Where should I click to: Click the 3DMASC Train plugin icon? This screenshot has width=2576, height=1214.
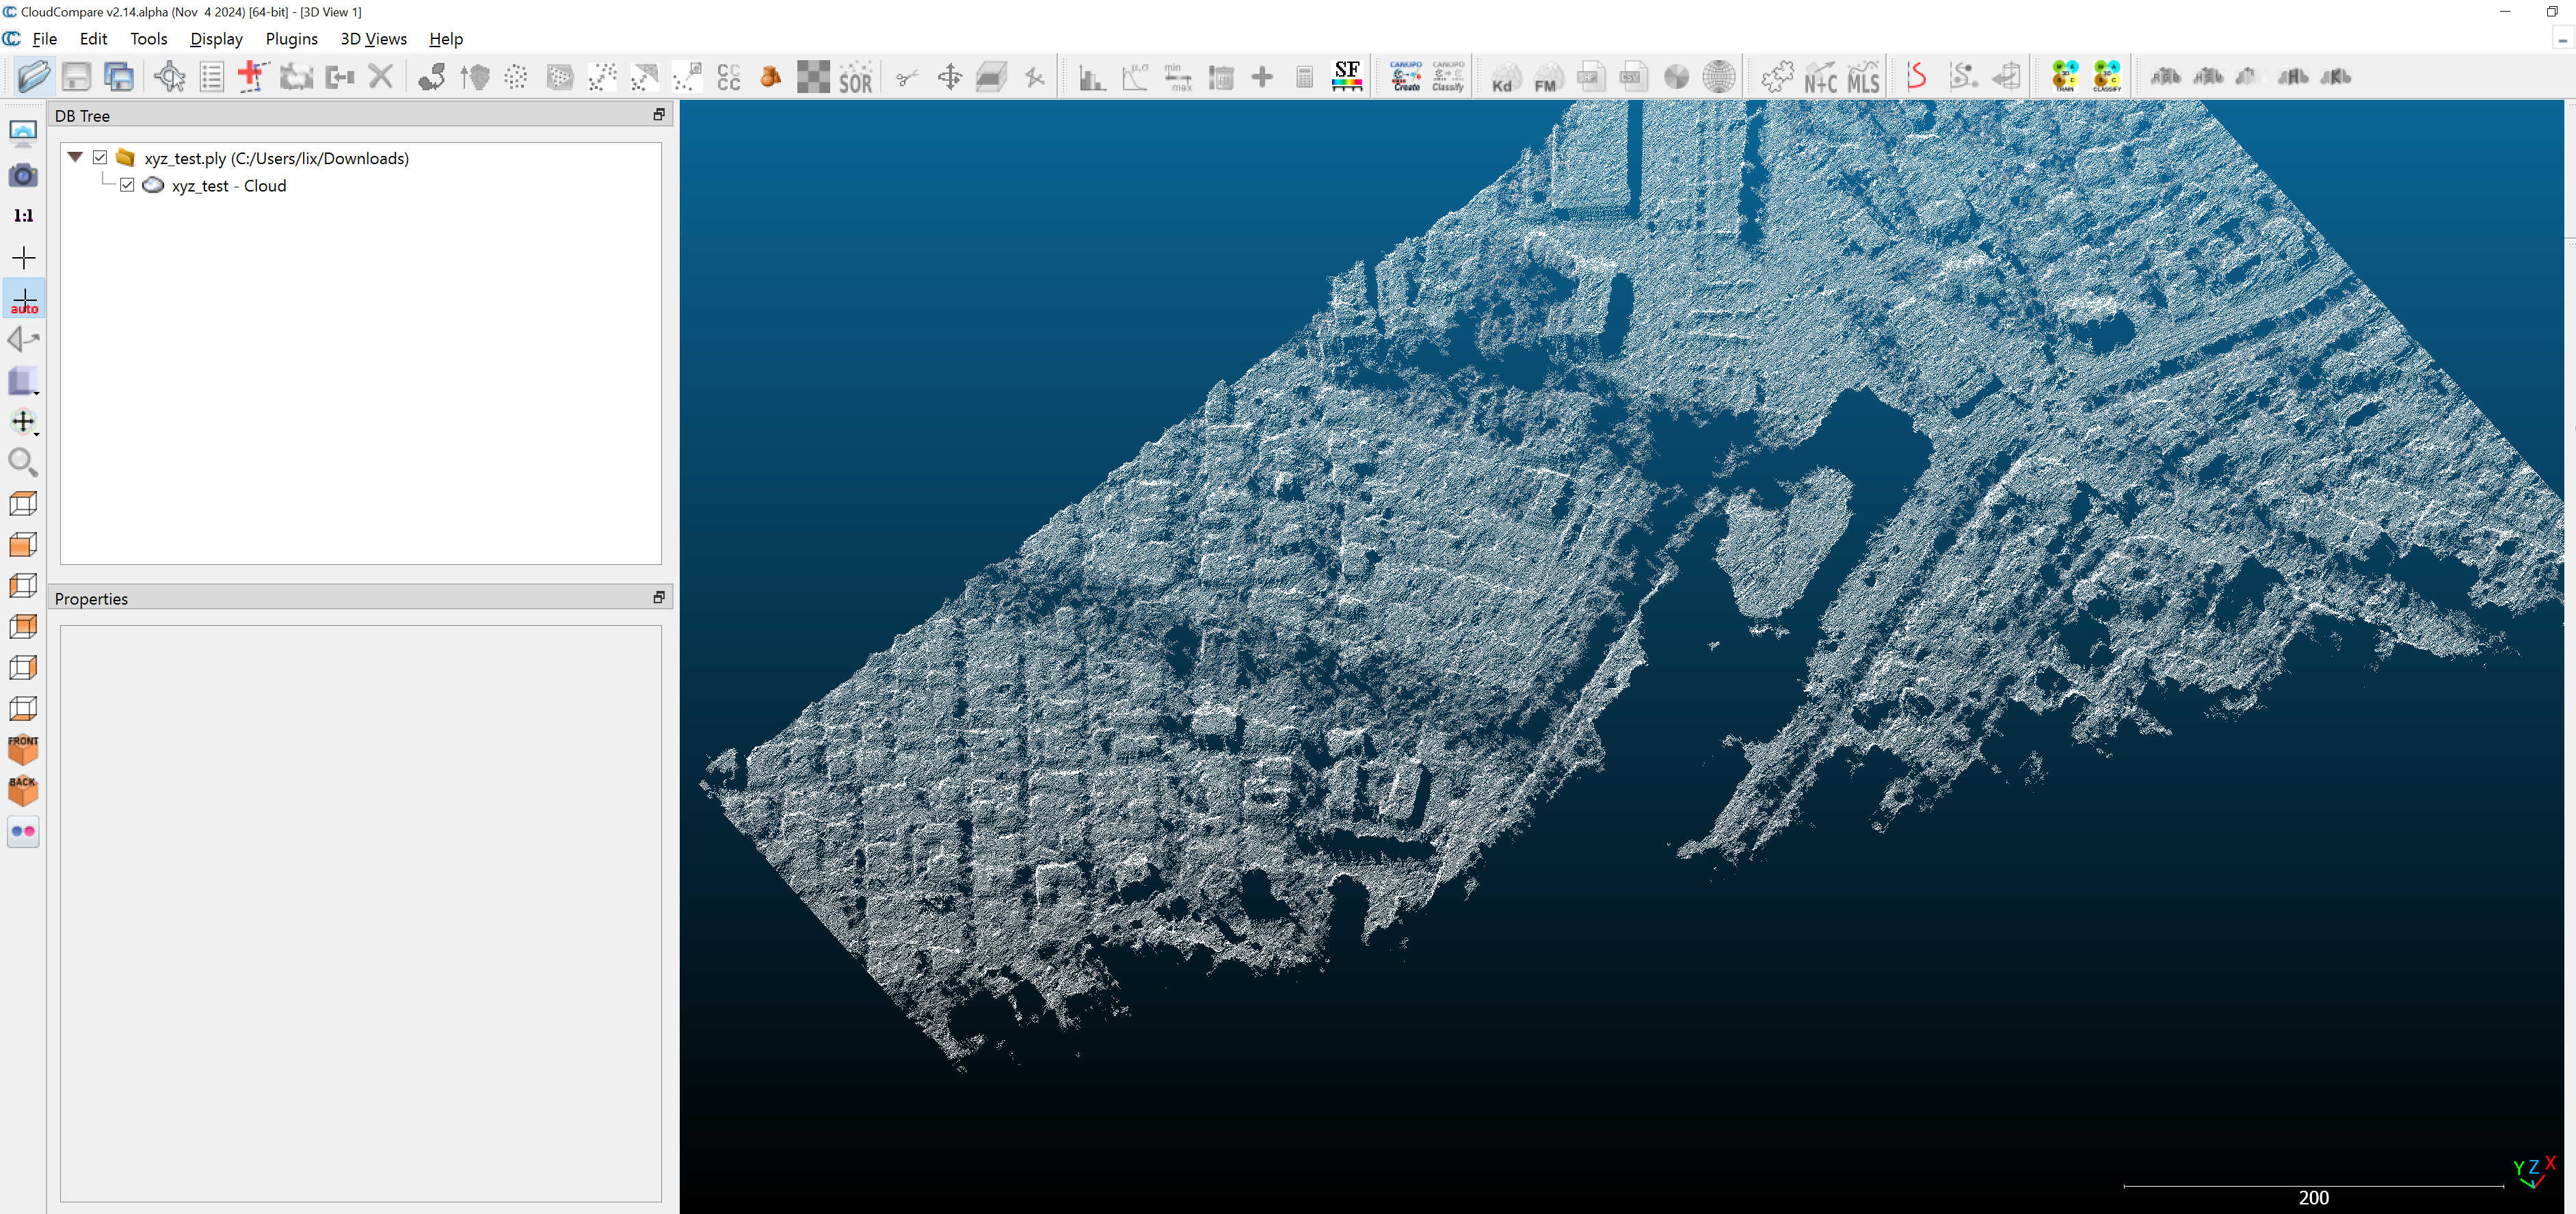point(2064,76)
